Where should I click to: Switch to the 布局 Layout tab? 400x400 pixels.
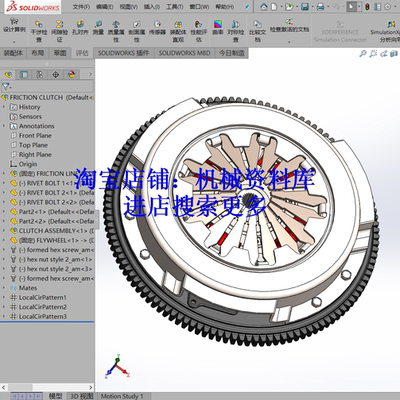coord(37,53)
